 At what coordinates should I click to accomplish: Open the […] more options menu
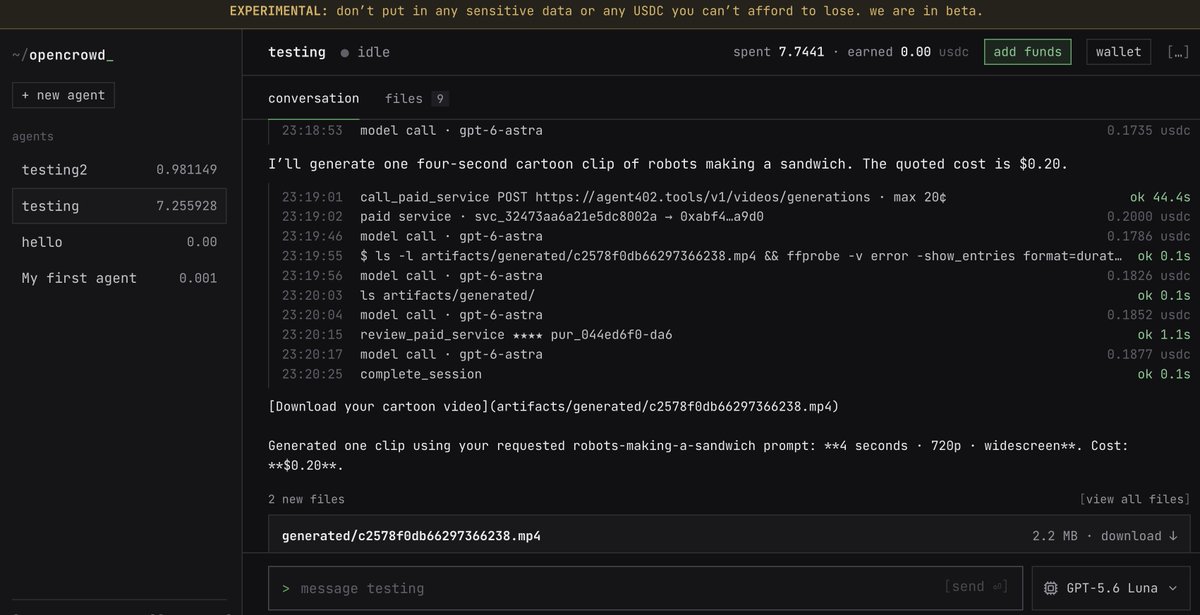[1178, 52]
